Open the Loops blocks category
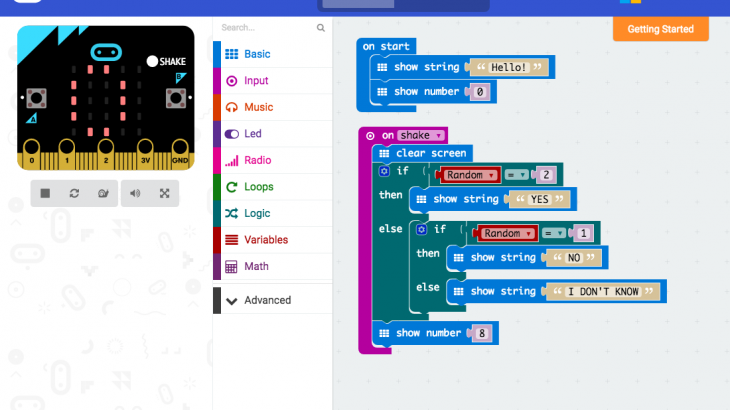Screen dimensions: 730x410 [x=273, y=187]
